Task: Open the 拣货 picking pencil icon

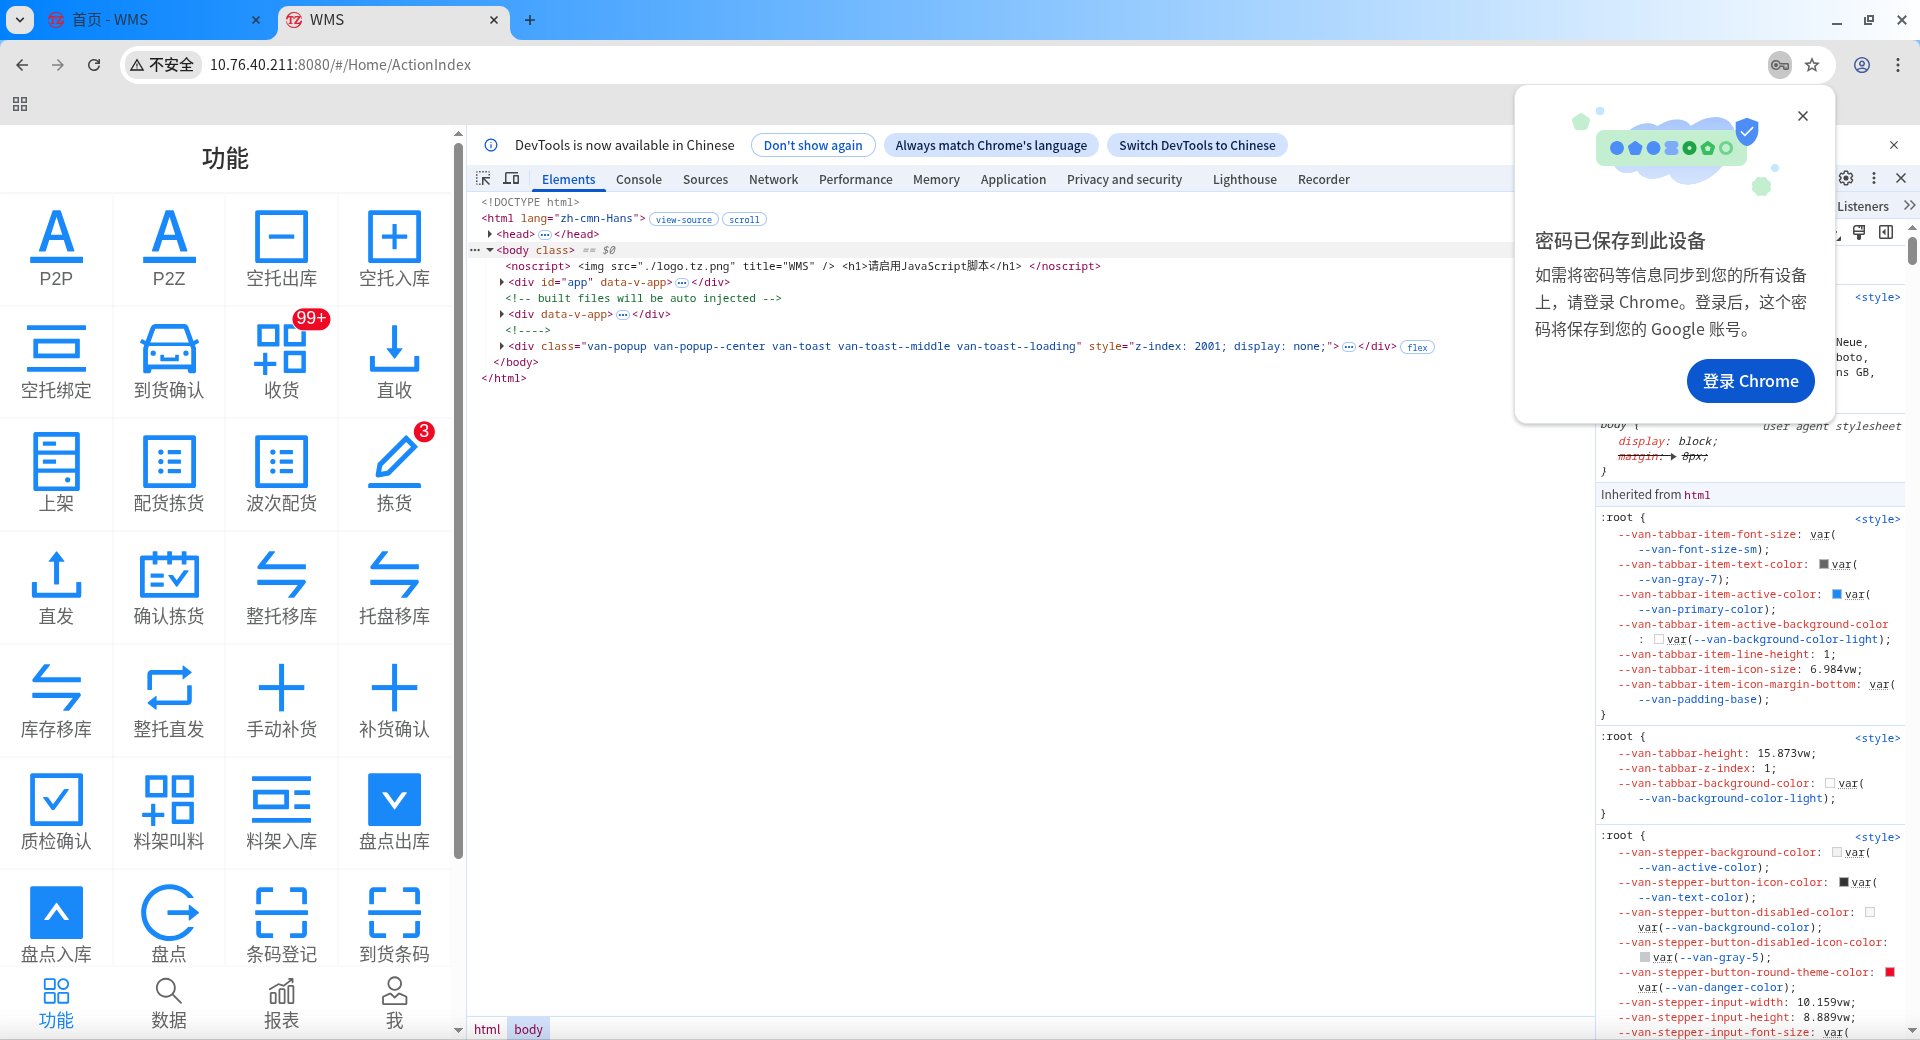Action: 394,461
